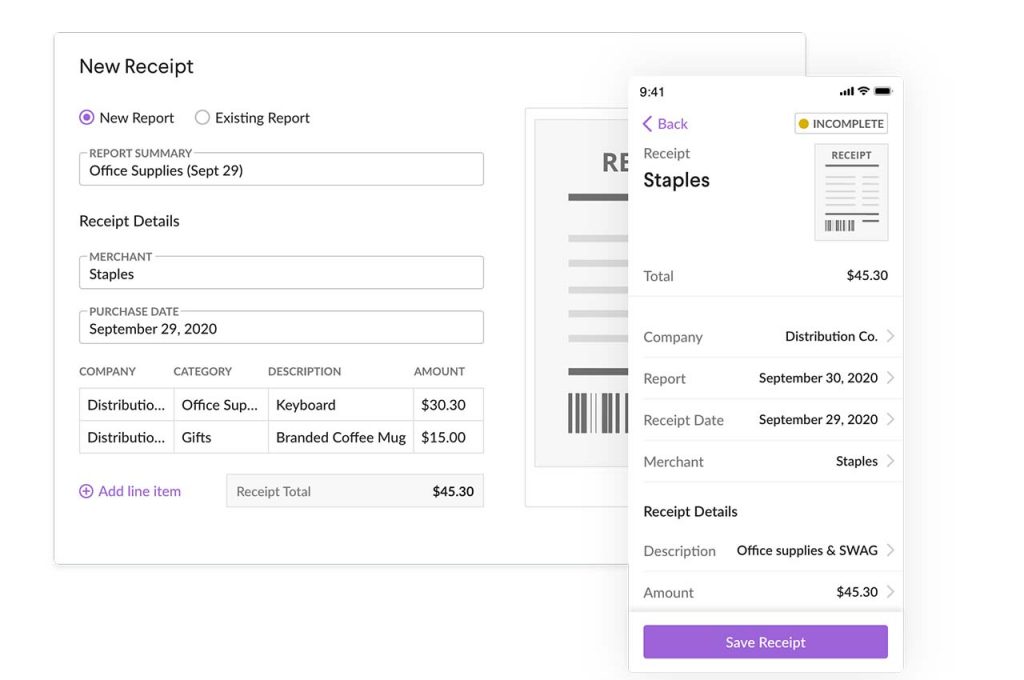Screen dimensions: 1024x680
Task: Click the Save Receipt button
Action: tap(765, 642)
